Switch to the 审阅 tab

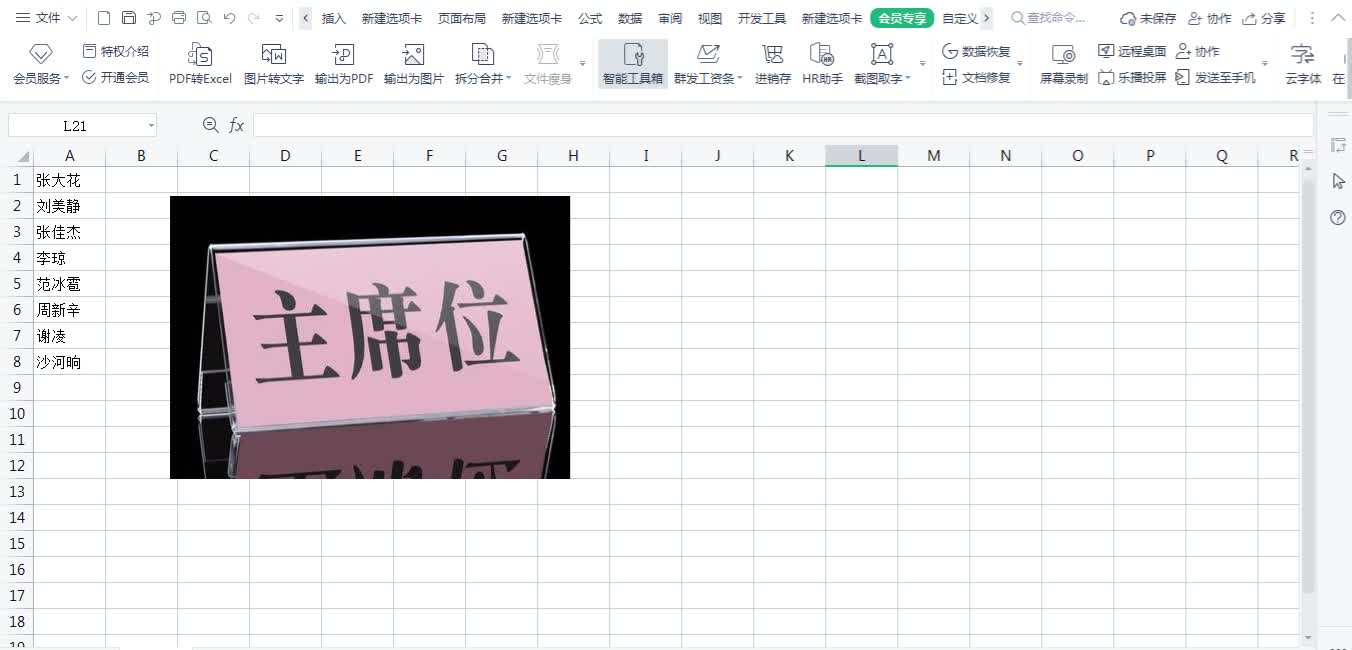pyautogui.click(x=670, y=18)
